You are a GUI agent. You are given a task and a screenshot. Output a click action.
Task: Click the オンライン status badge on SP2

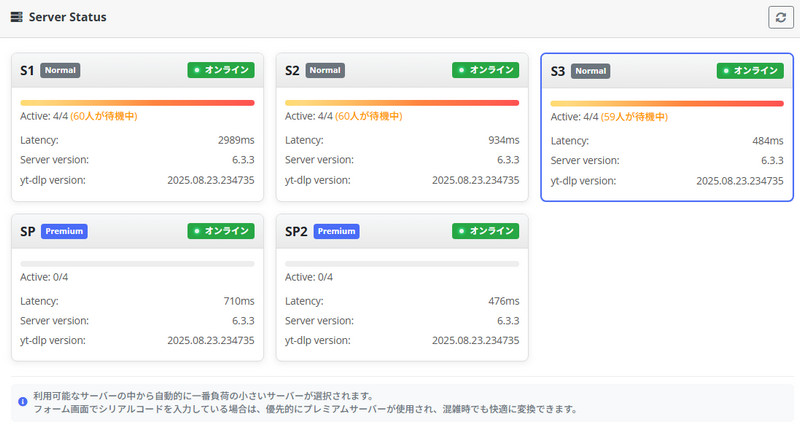click(485, 231)
